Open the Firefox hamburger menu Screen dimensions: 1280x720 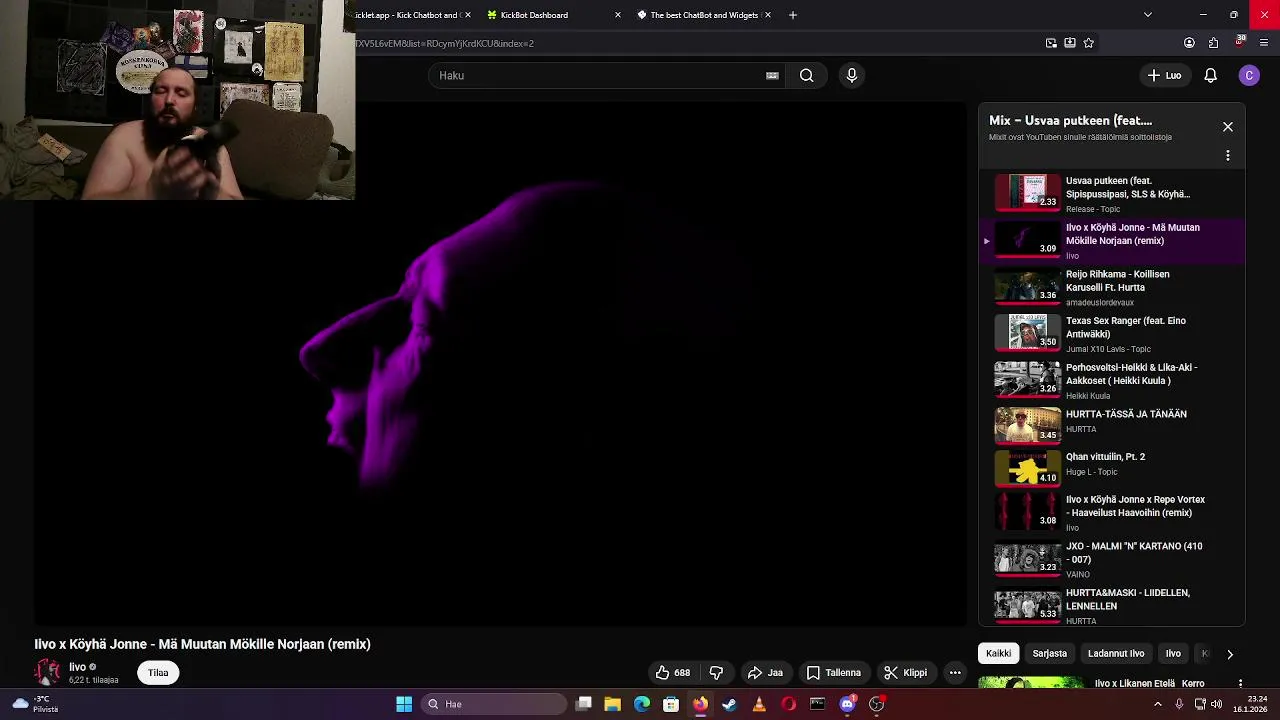tap(1264, 43)
